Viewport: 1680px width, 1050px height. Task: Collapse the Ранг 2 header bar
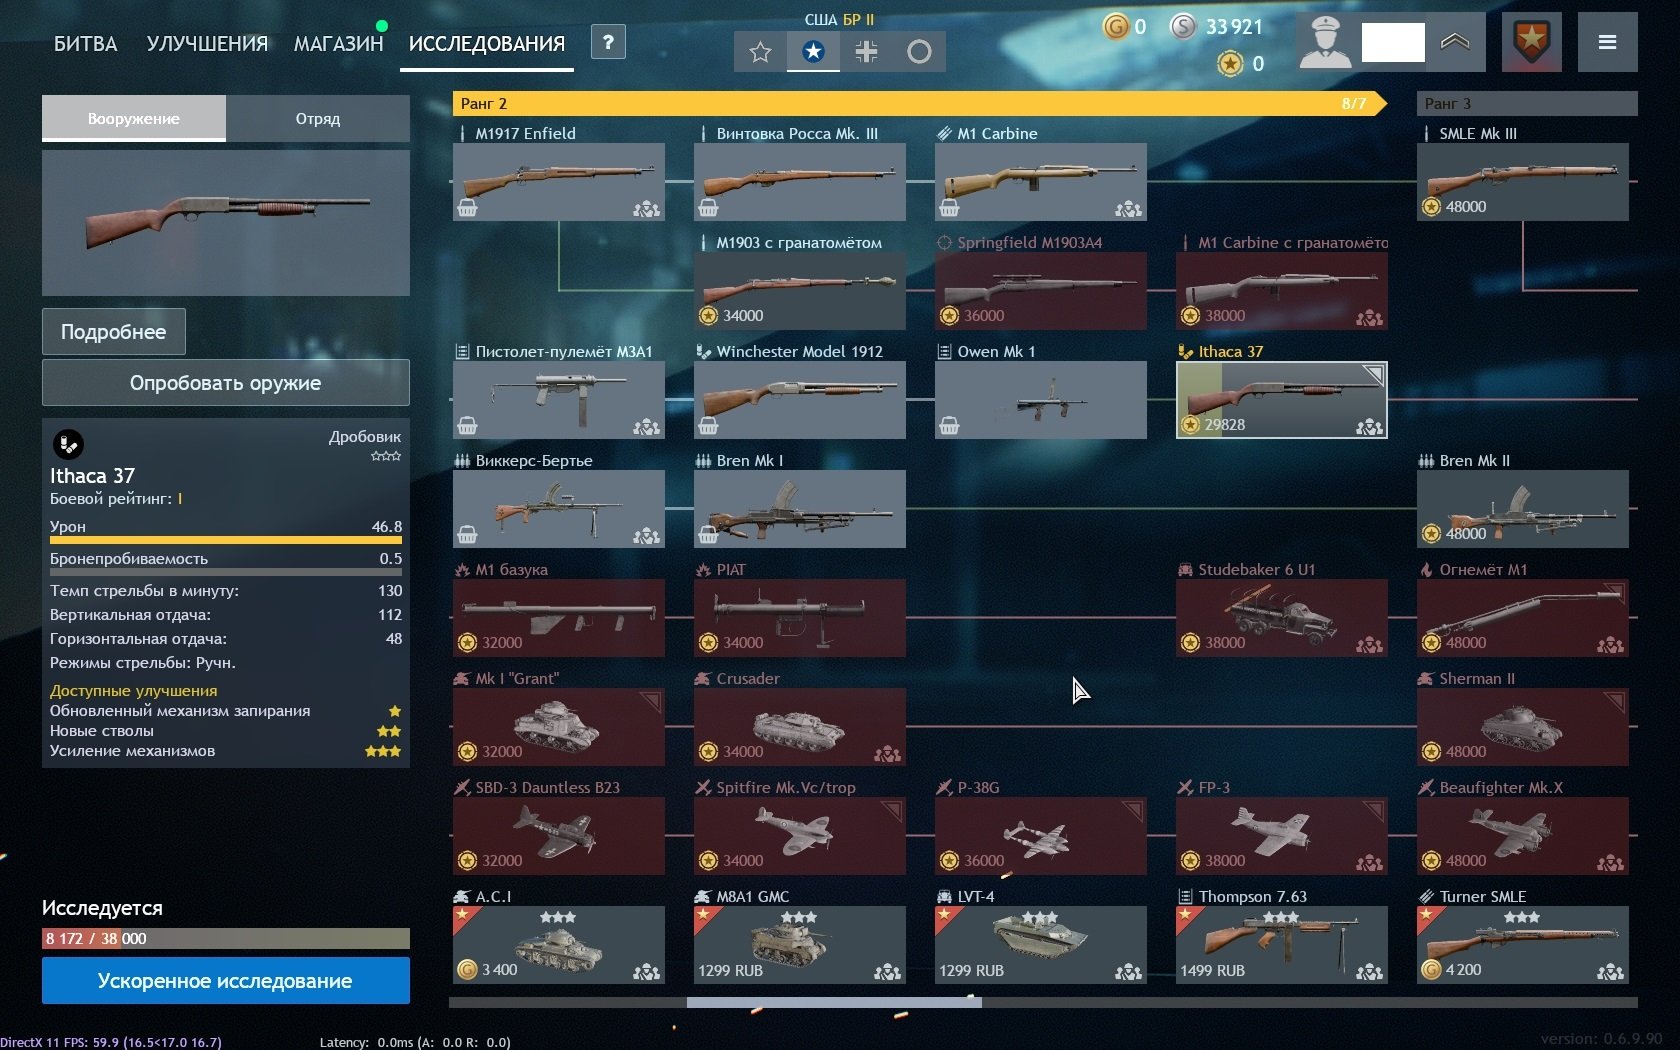tap(918, 103)
